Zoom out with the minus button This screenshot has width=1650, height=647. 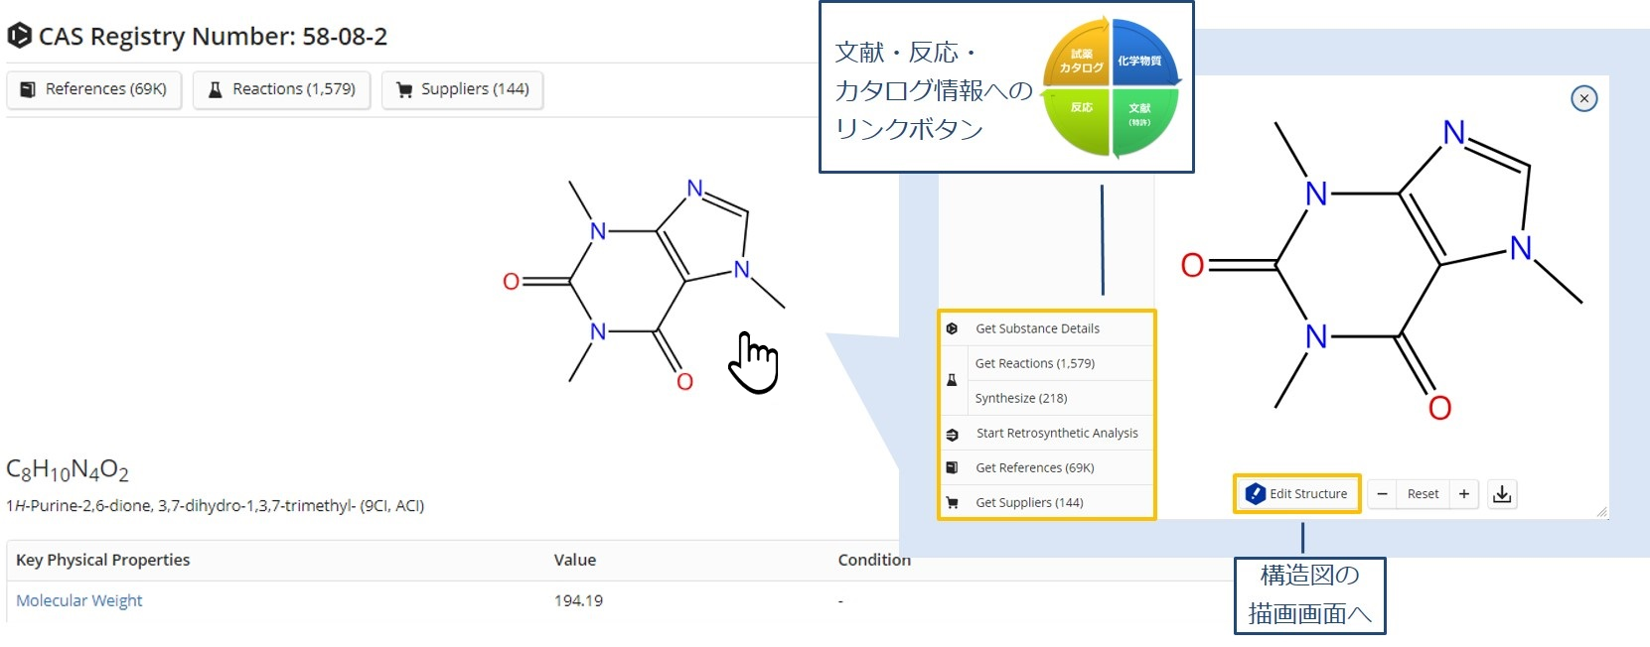tap(1382, 494)
